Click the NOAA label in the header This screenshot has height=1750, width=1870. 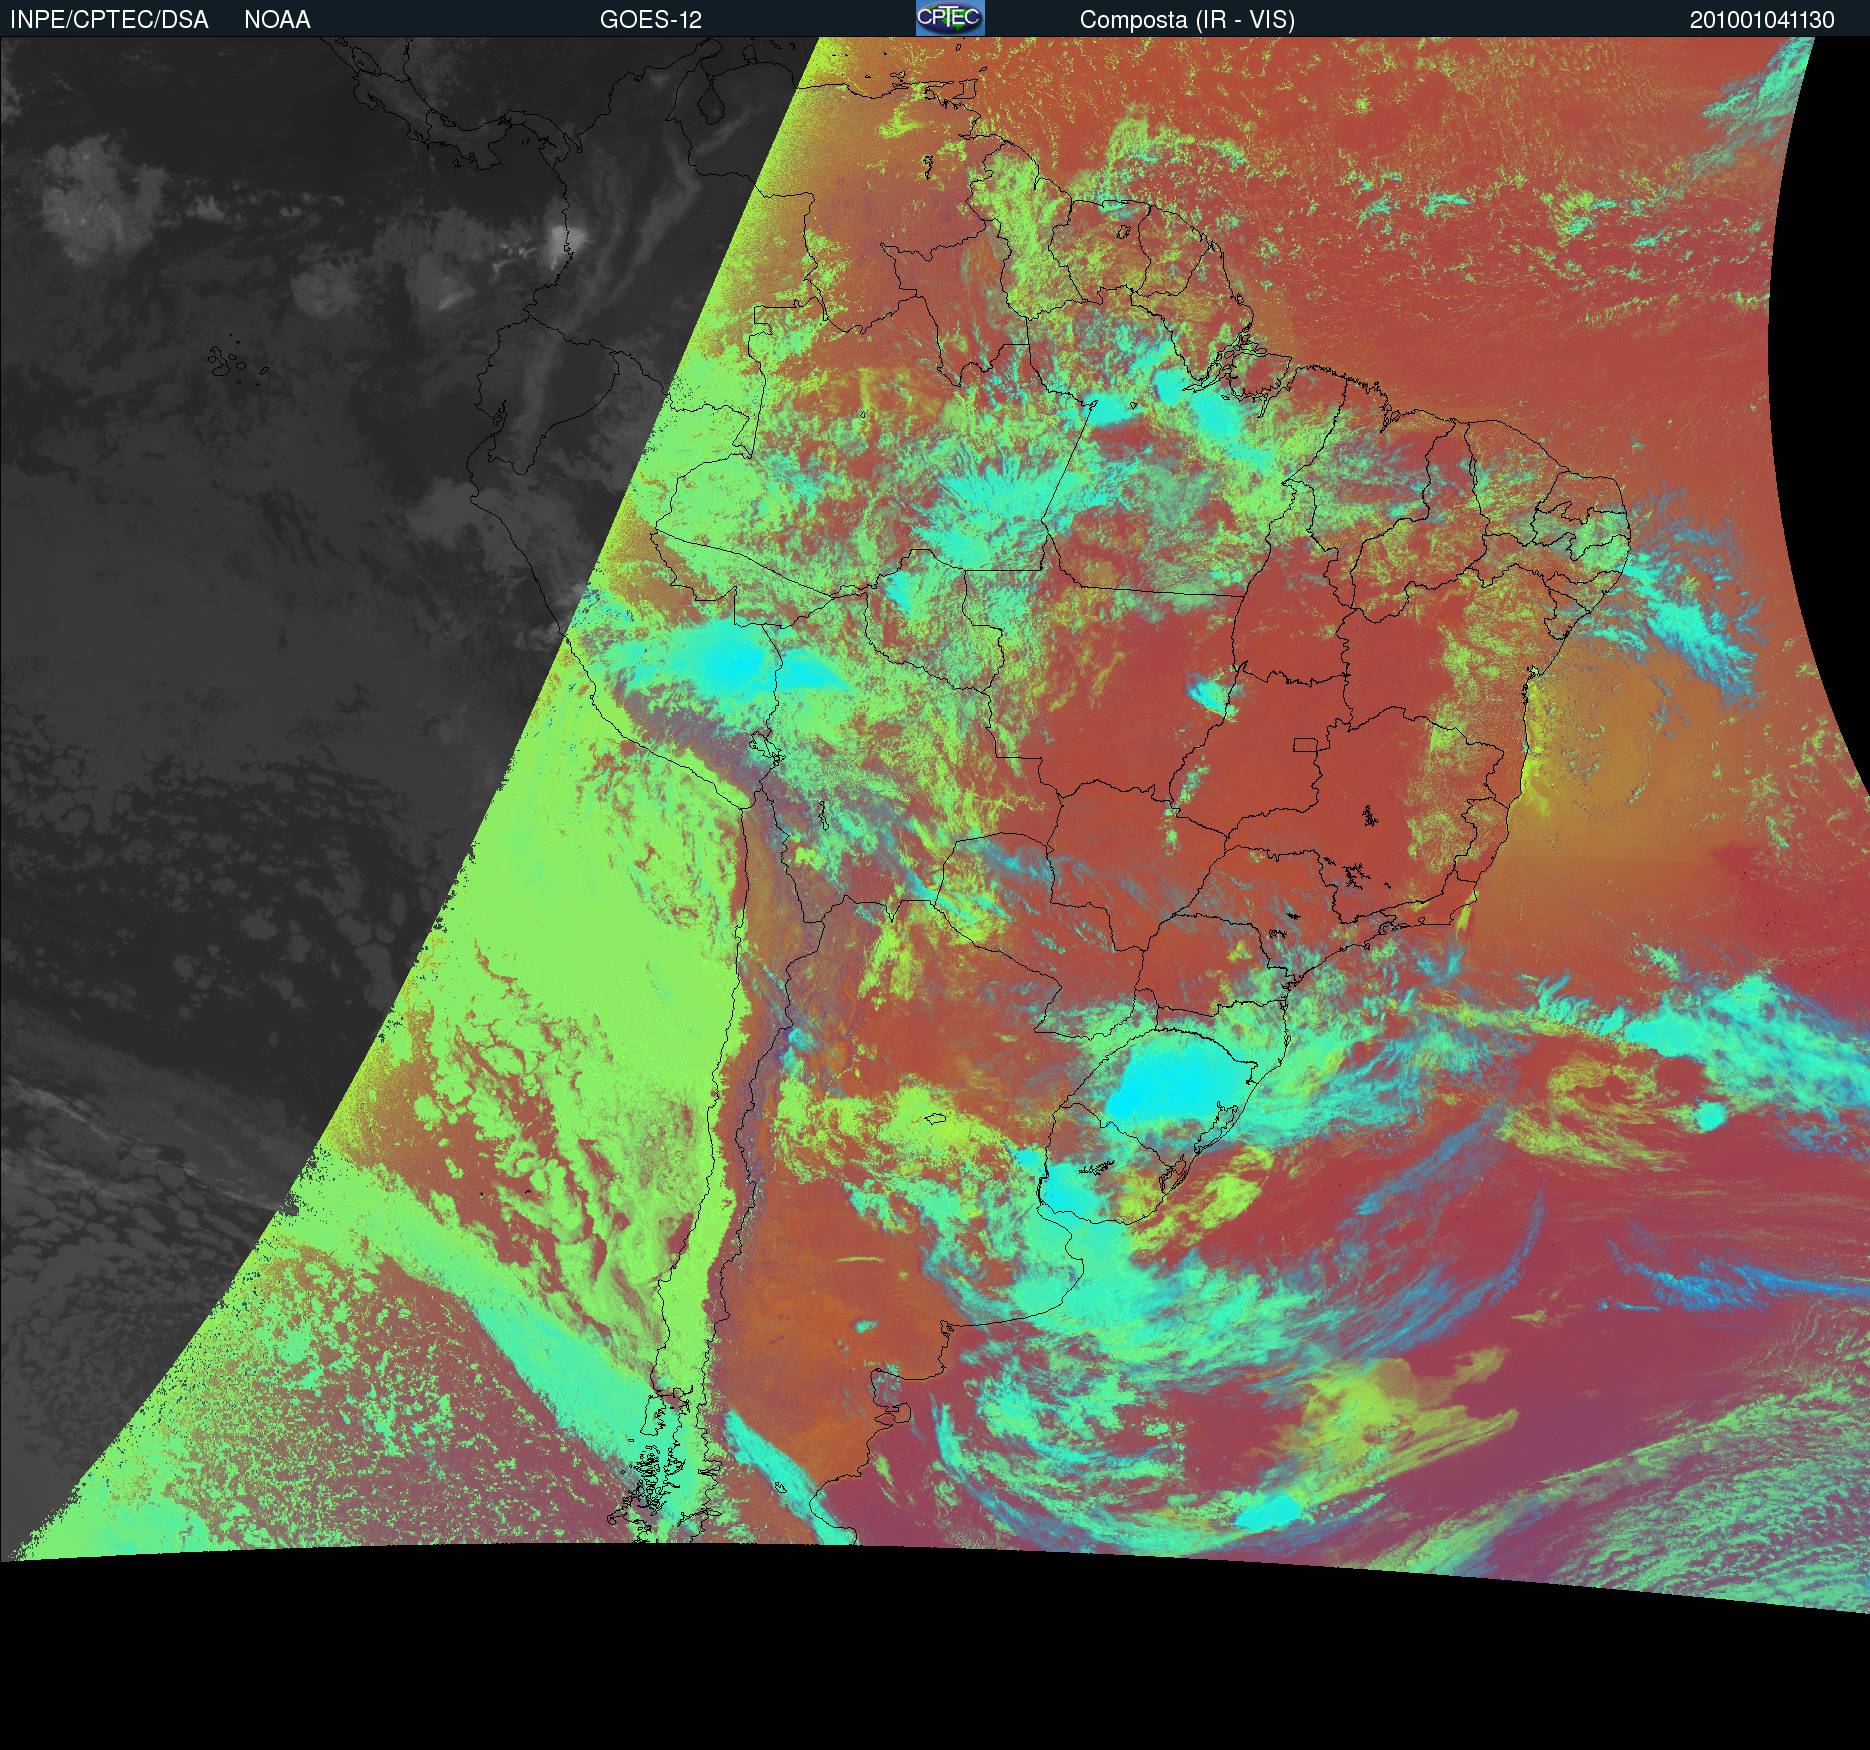[277, 20]
